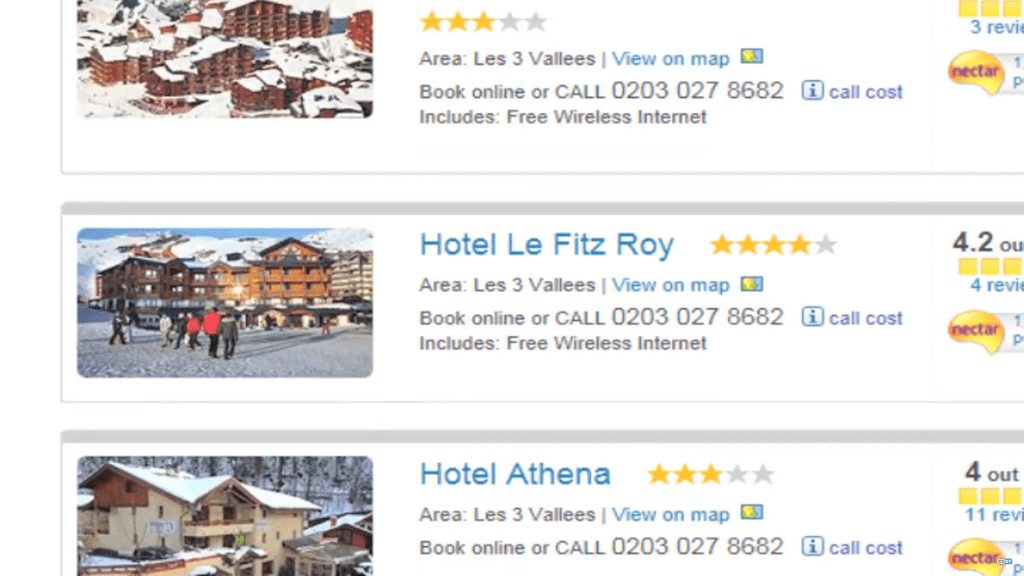Open snowy chalet village photo in top listing
The width and height of the screenshot is (1024, 576).
(x=225, y=58)
